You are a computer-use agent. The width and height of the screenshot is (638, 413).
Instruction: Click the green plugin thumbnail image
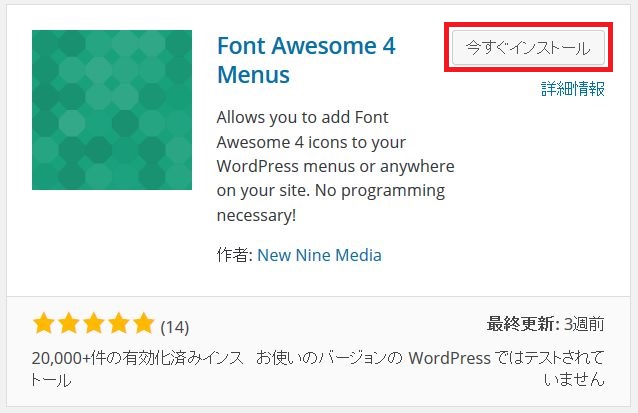pos(112,110)
